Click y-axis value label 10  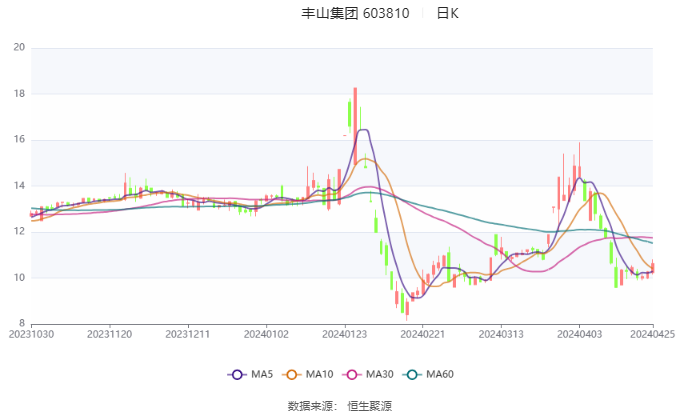point(19,278)
